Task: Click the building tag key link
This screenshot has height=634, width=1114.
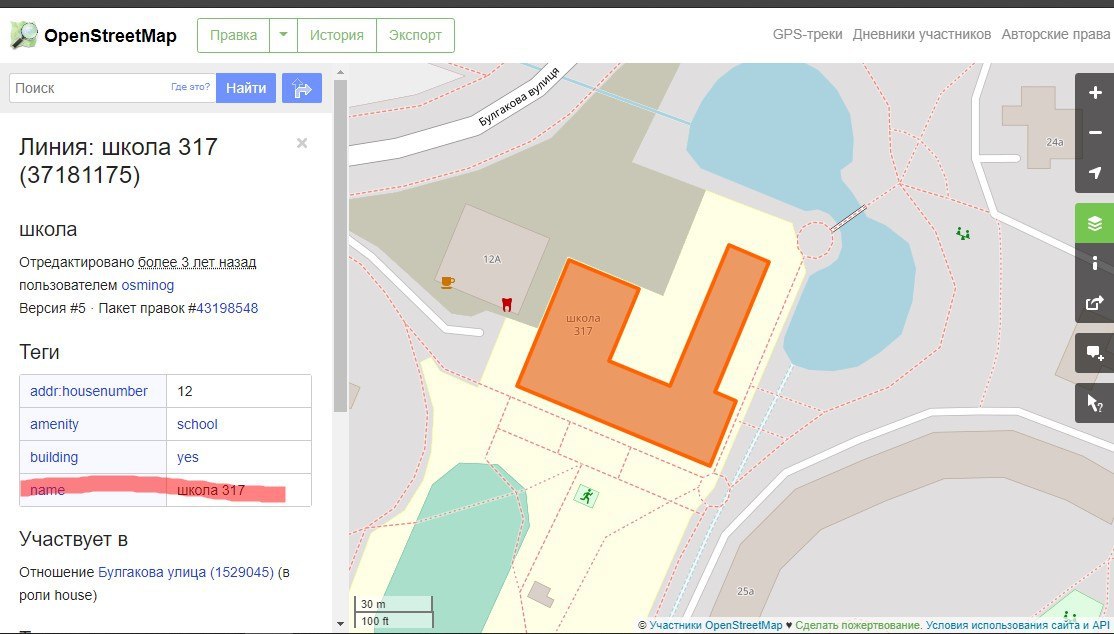Action: tap(54, 457)
